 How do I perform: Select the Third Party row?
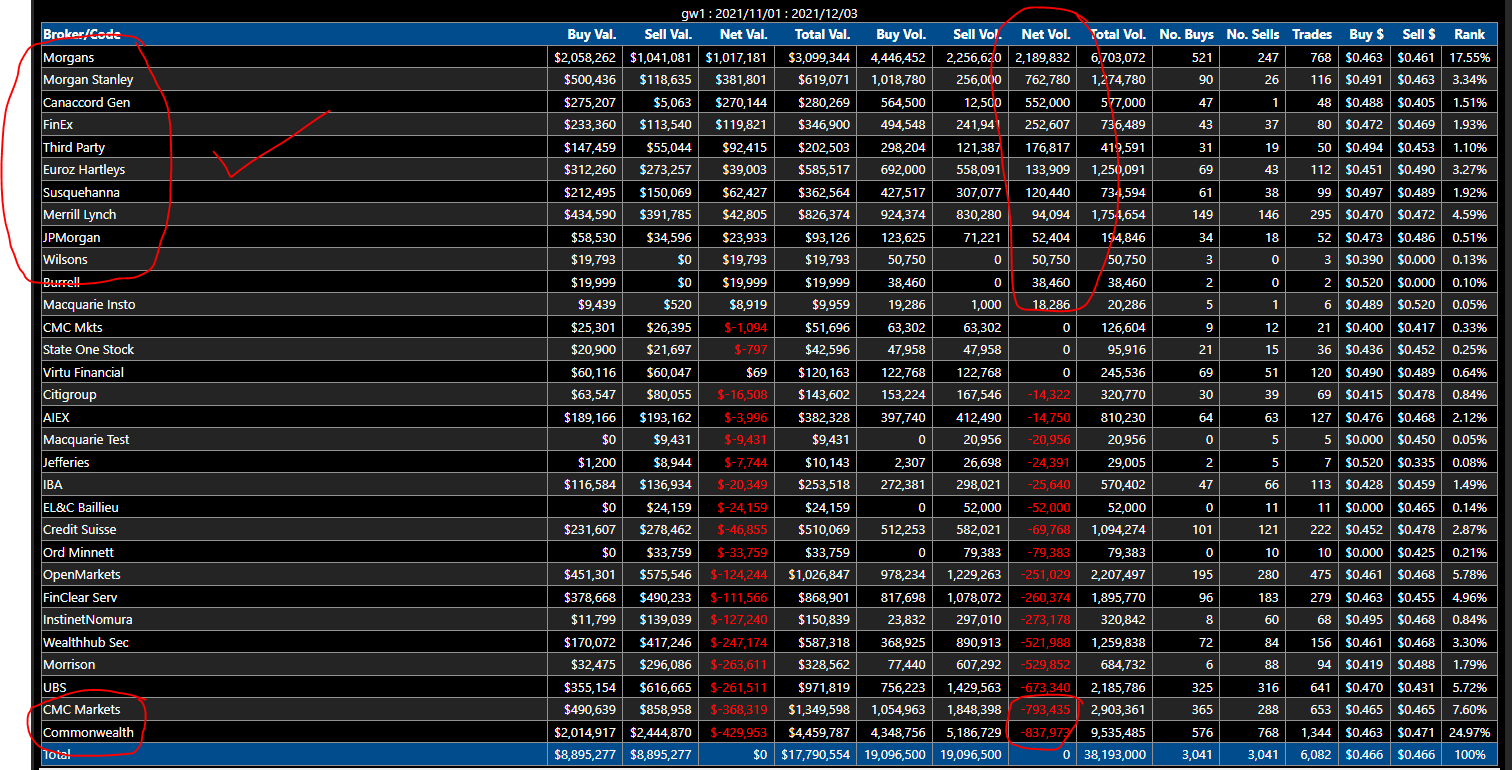pyautogui.click(x=770, y=147)
